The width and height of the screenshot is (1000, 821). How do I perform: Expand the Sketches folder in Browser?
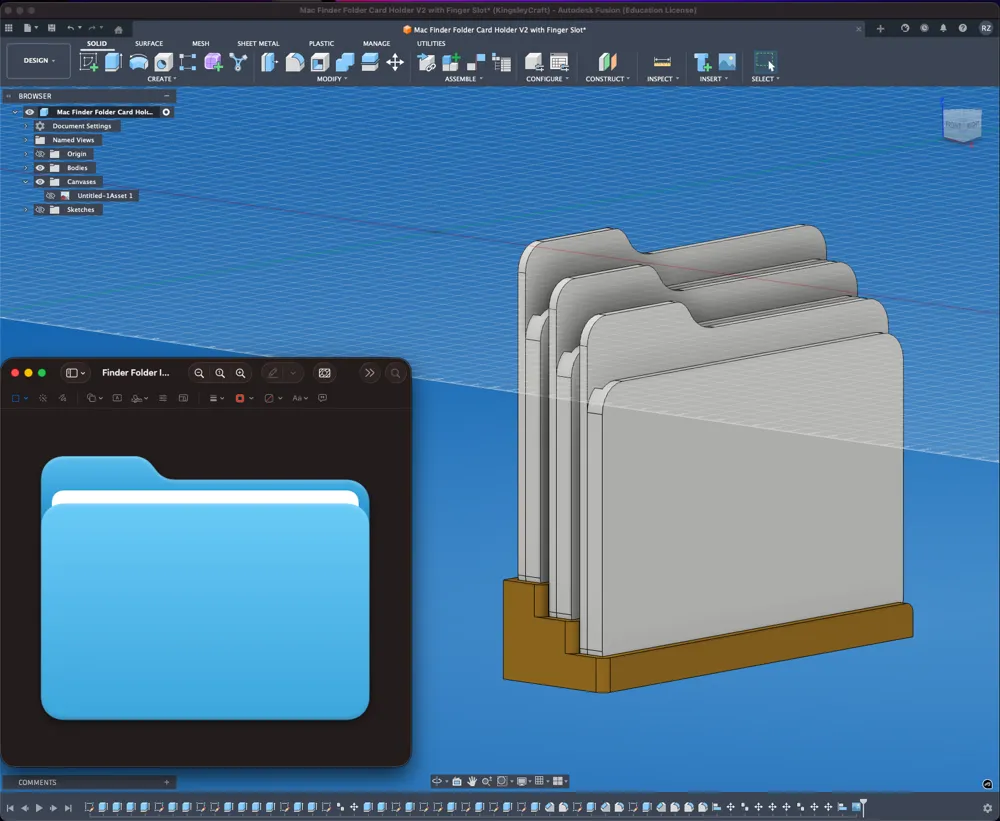pos(24,209)
